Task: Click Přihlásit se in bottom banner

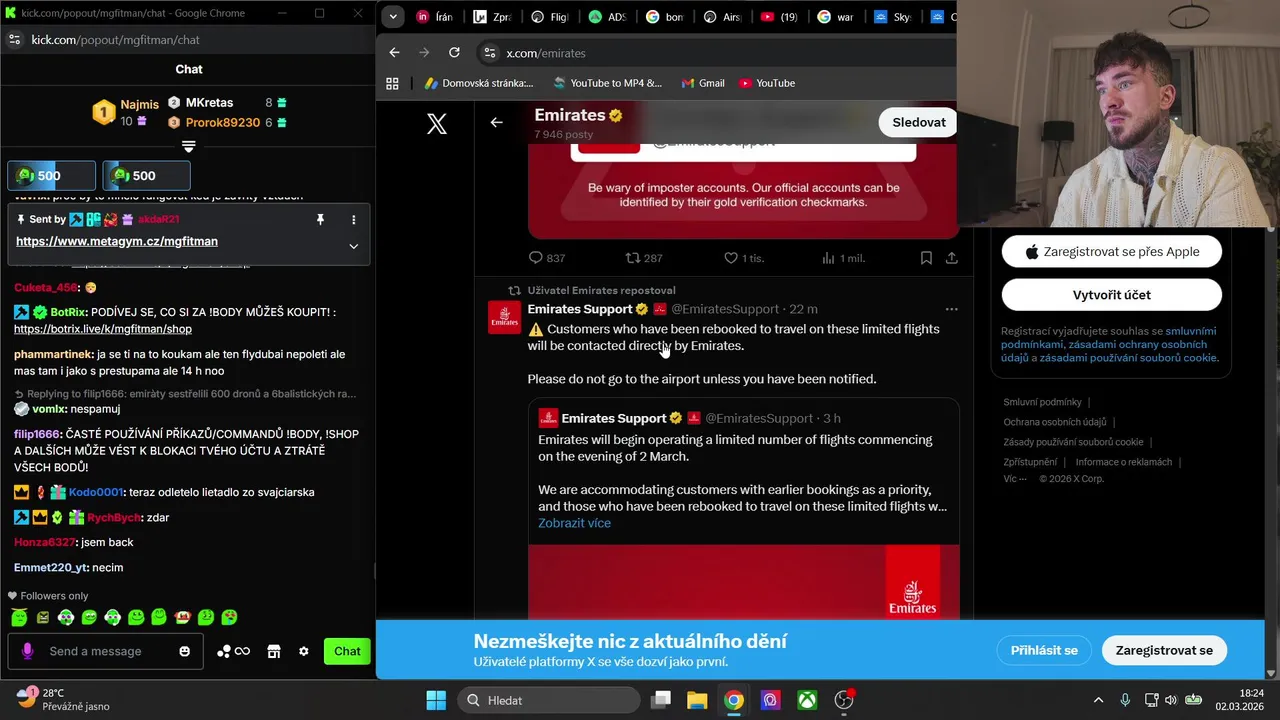Action: pyautogui.click(x=1044, y=650)
